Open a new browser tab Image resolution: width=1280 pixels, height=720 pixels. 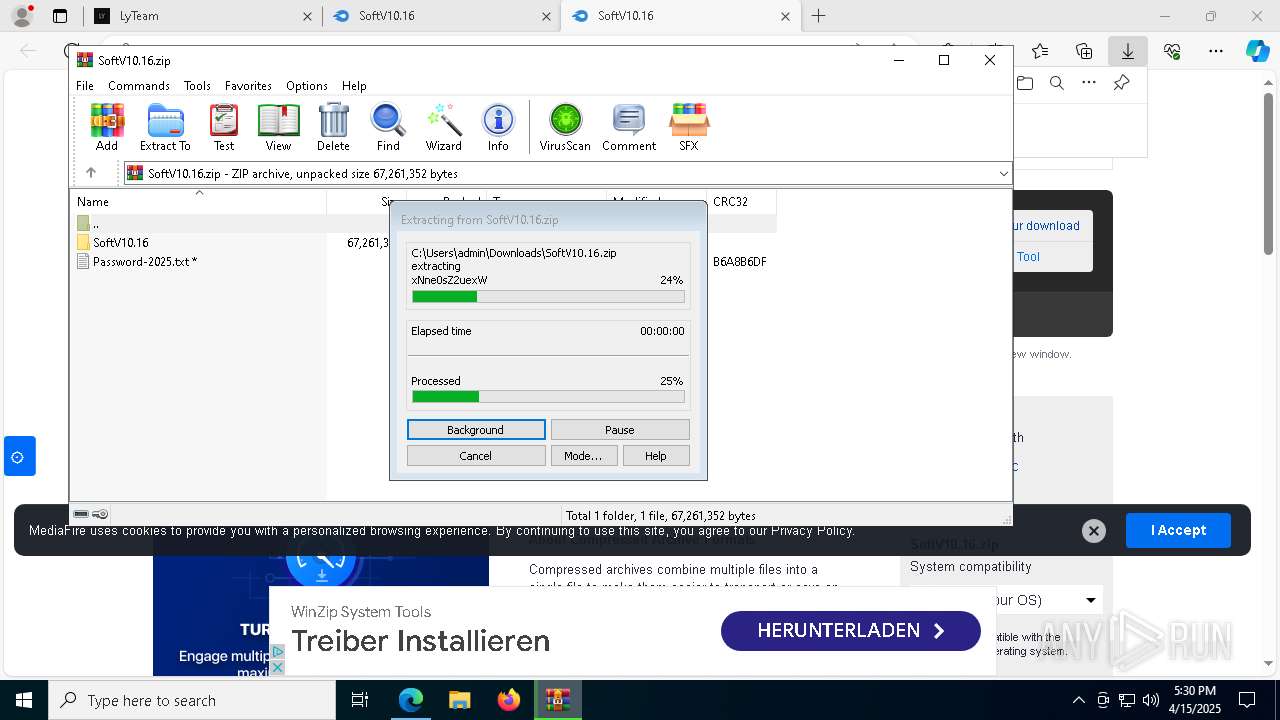tap(819, 16)
